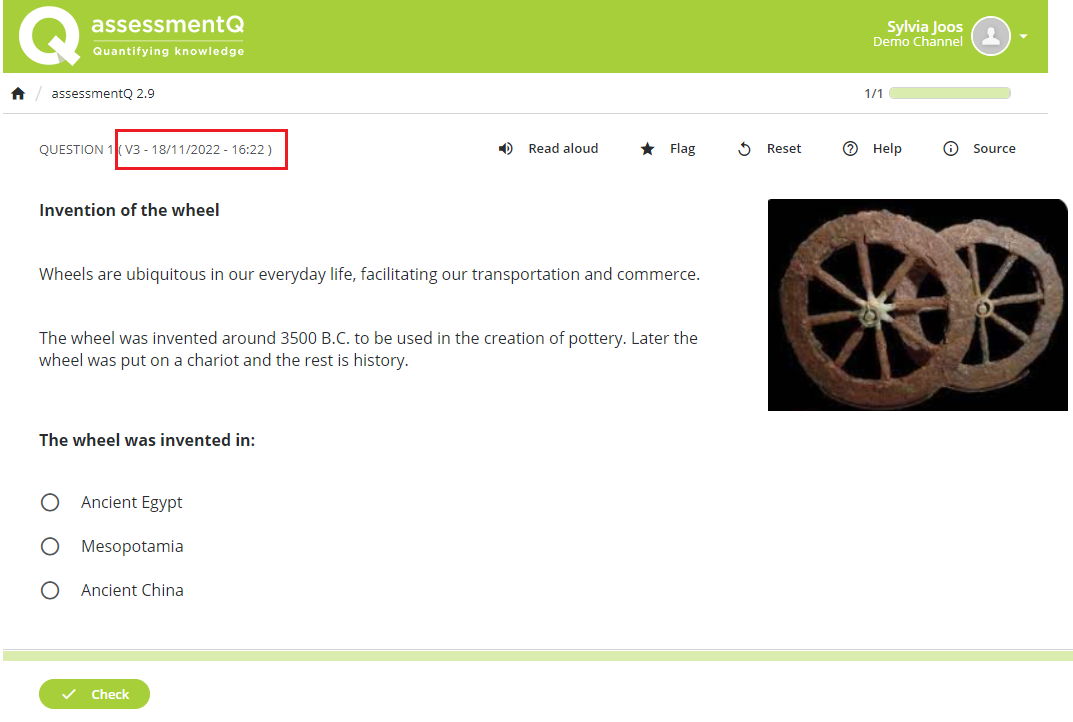1073x722 pixels.
Task: Click the Read aloud text label
Action: pos(563,148)
